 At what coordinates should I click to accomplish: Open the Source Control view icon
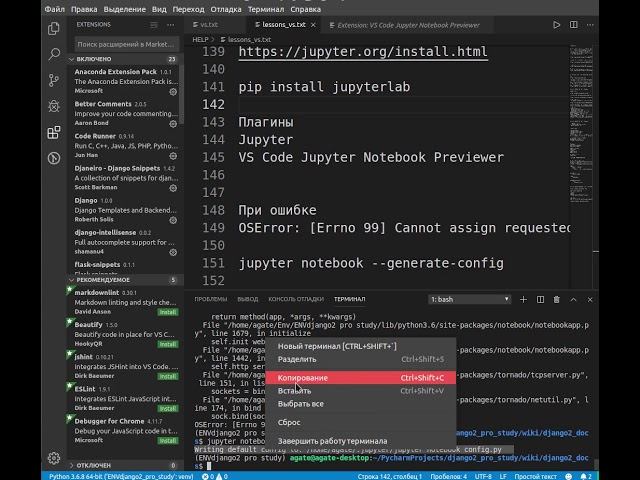(54, 80)
